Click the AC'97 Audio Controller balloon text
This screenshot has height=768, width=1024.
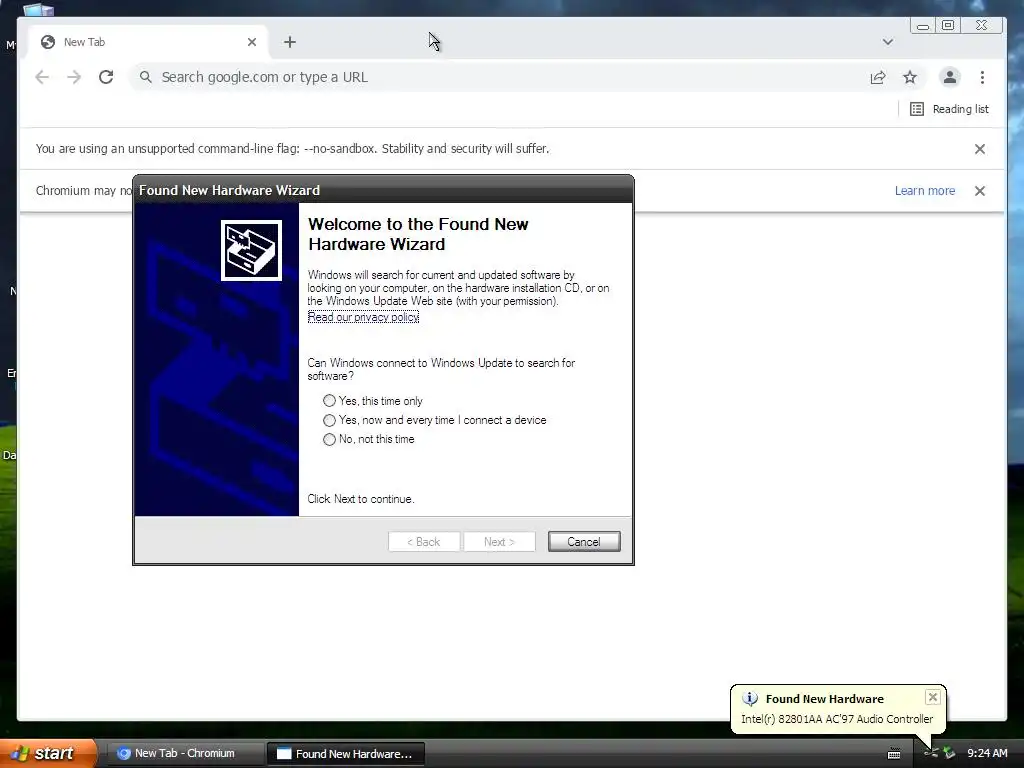(837, 719)
